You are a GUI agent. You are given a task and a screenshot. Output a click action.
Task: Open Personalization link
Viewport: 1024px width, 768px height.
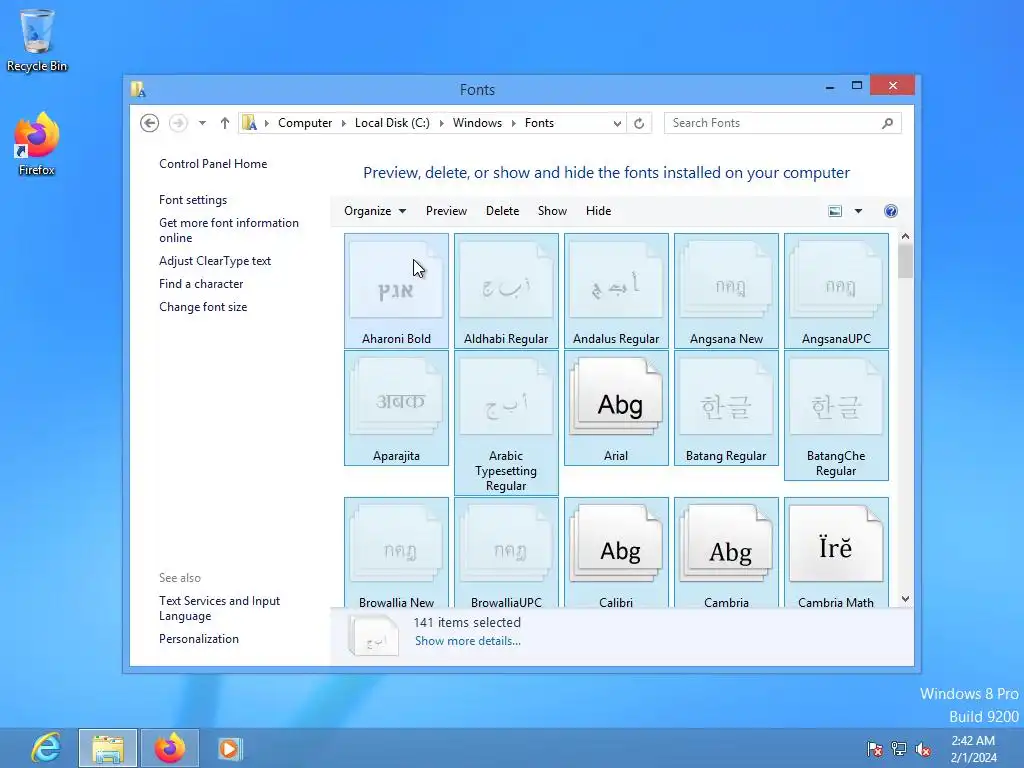coord(199,639)
